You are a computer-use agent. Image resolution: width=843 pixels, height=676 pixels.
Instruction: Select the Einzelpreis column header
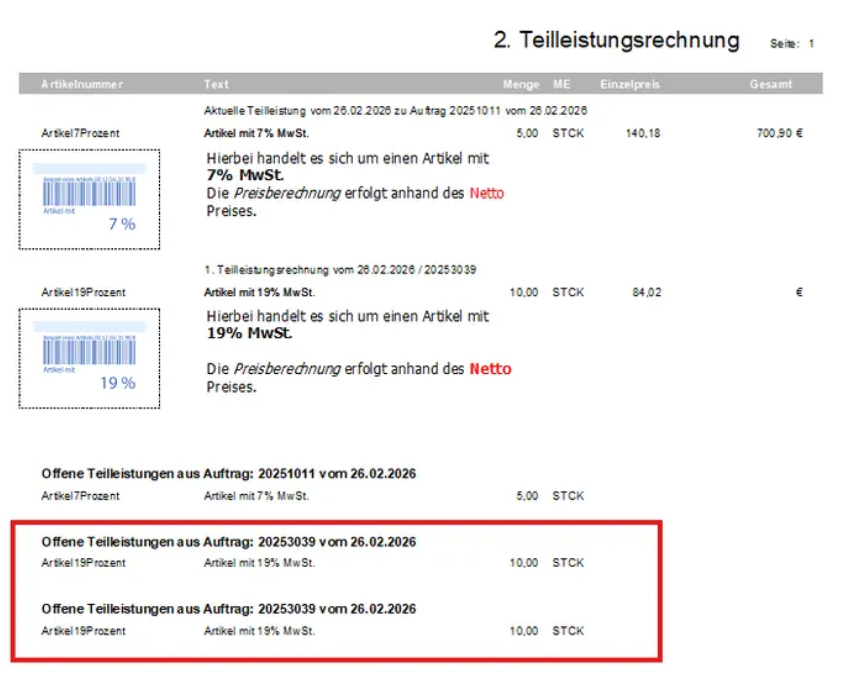[630, 84]
